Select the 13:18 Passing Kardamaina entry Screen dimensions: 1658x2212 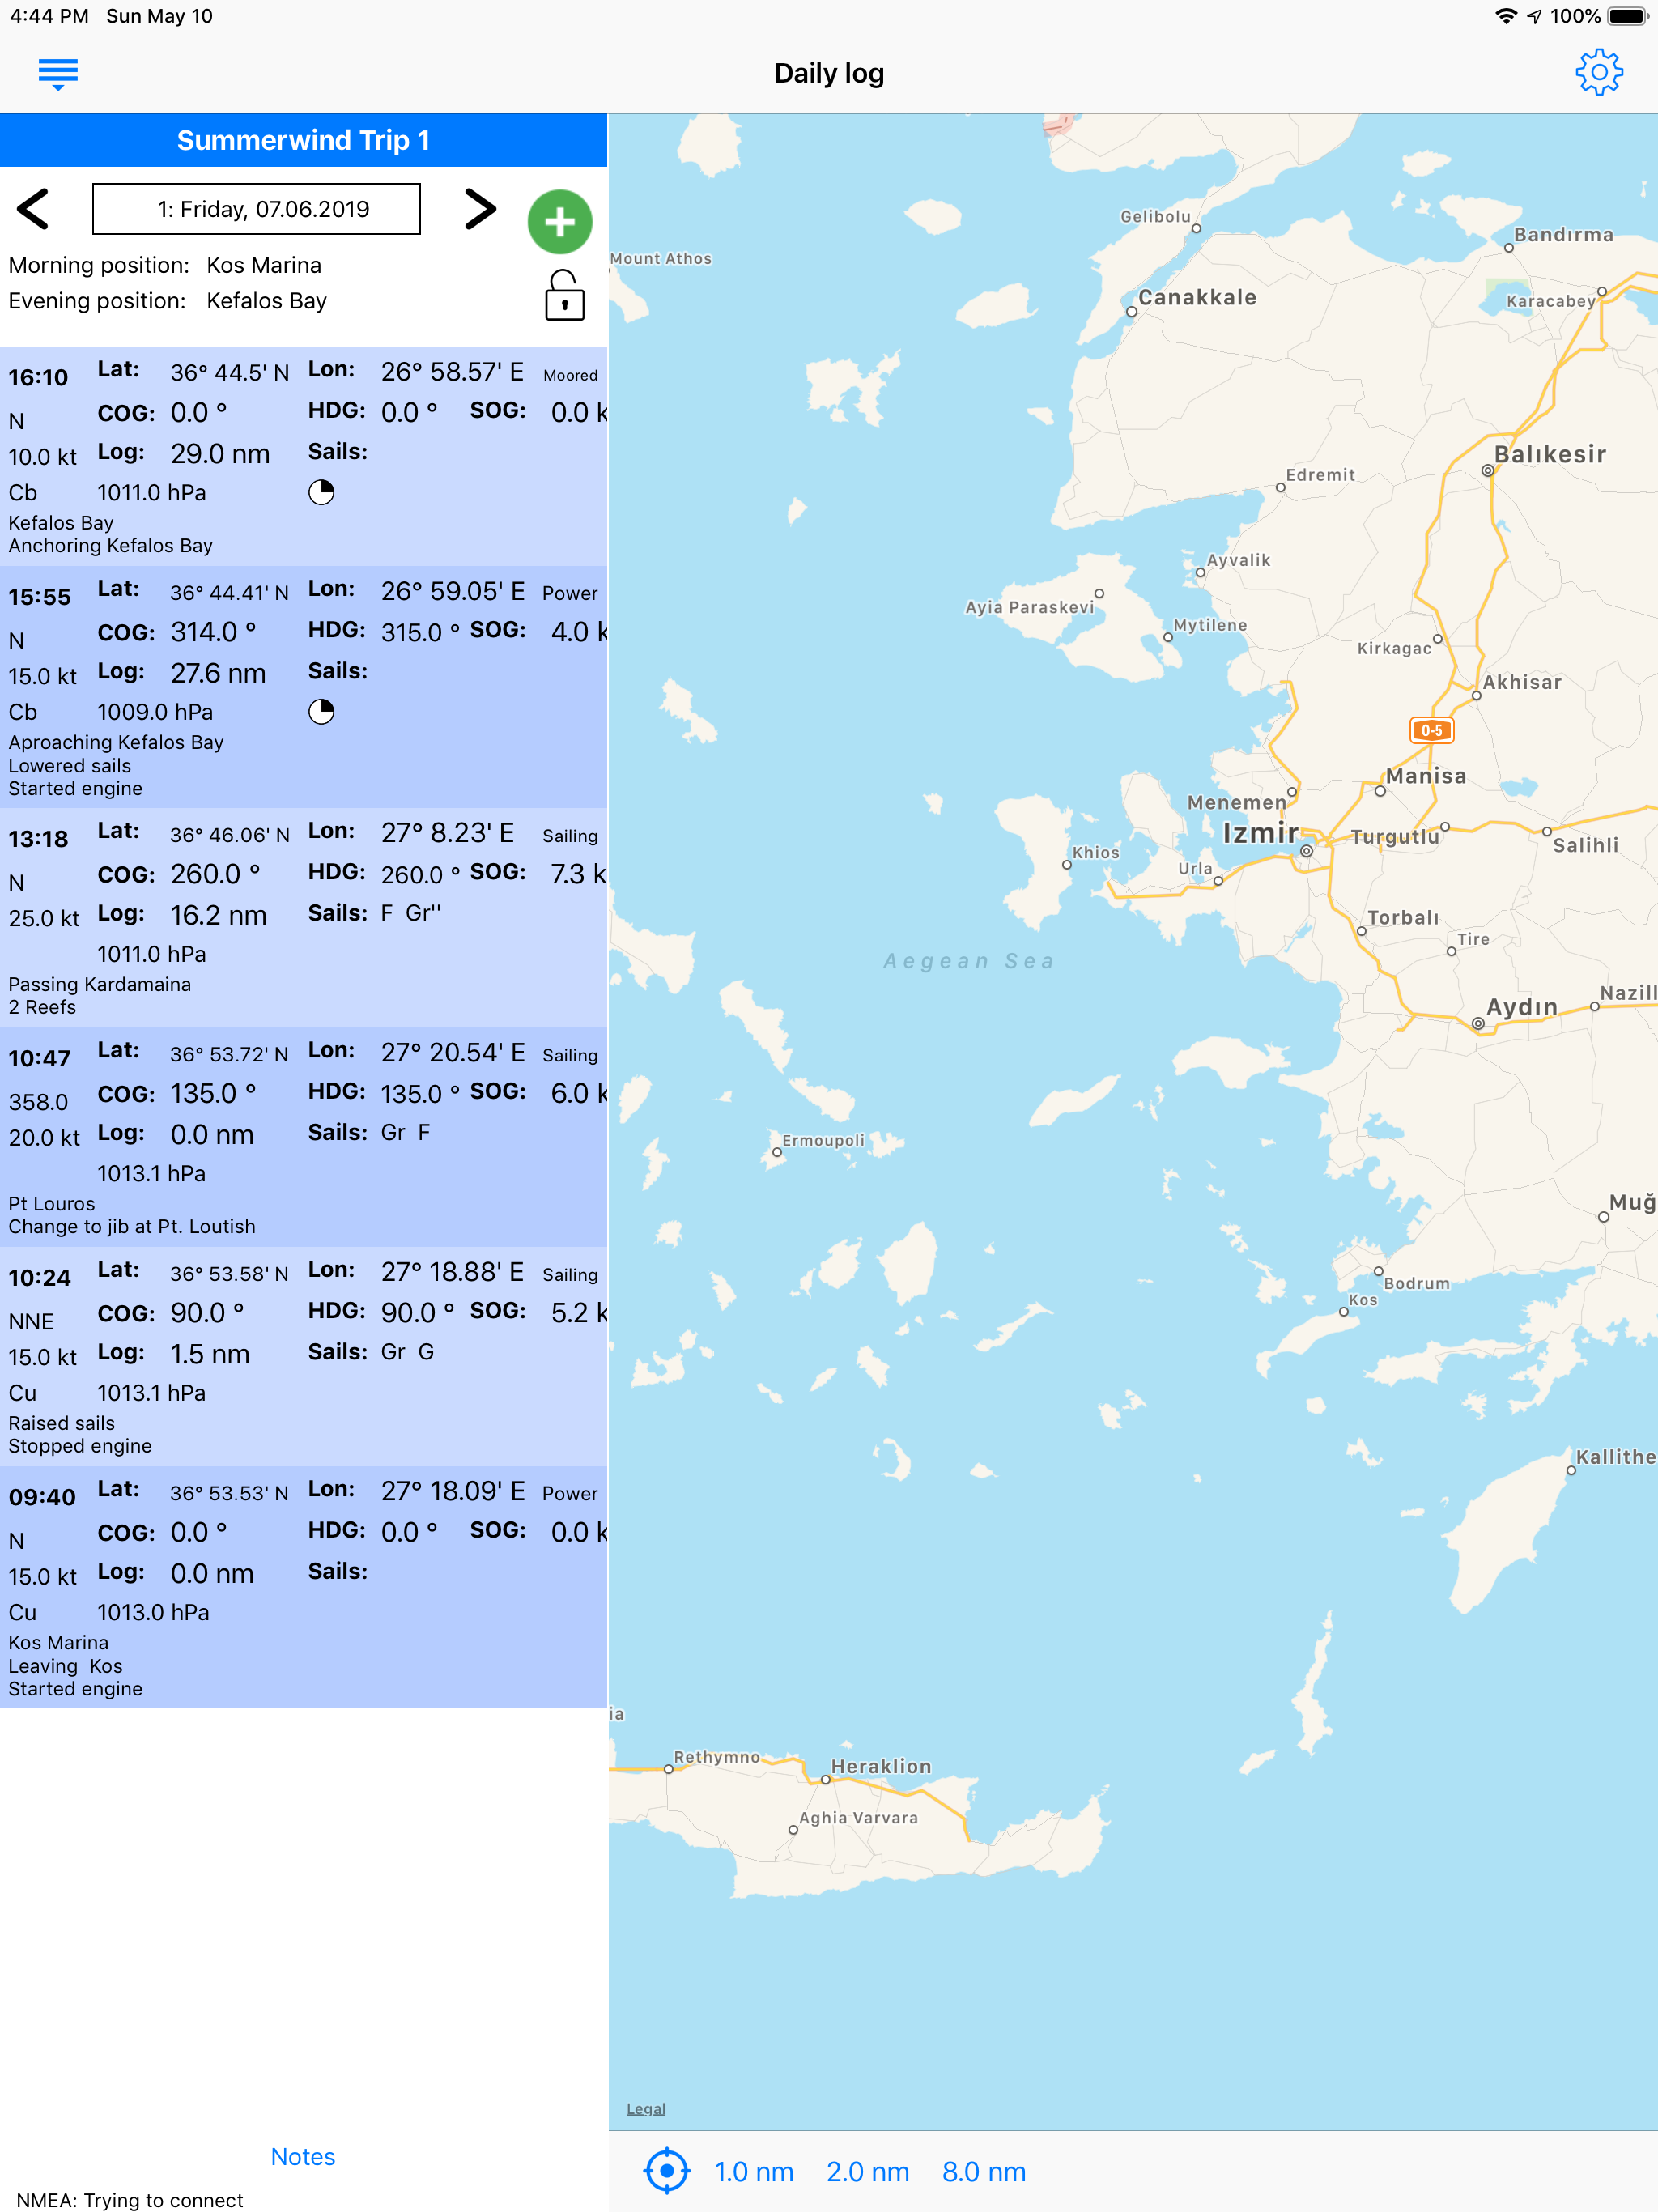coord(303,917)
